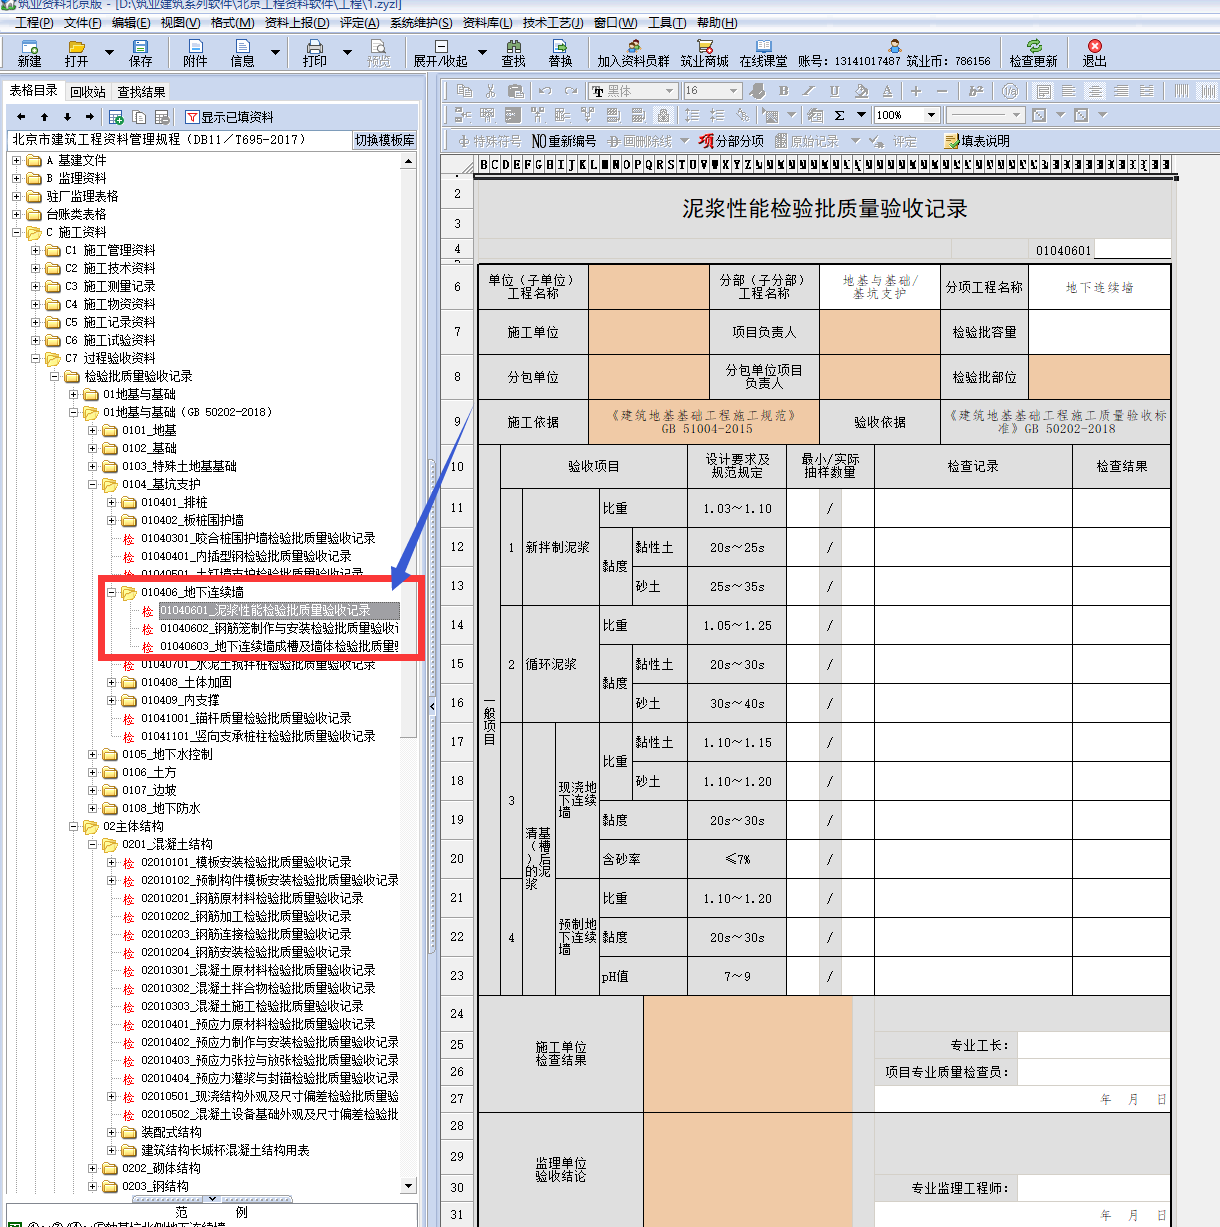Click the 显示已填资料 button
The image size is (1220, 1227).
click(229, 117)
